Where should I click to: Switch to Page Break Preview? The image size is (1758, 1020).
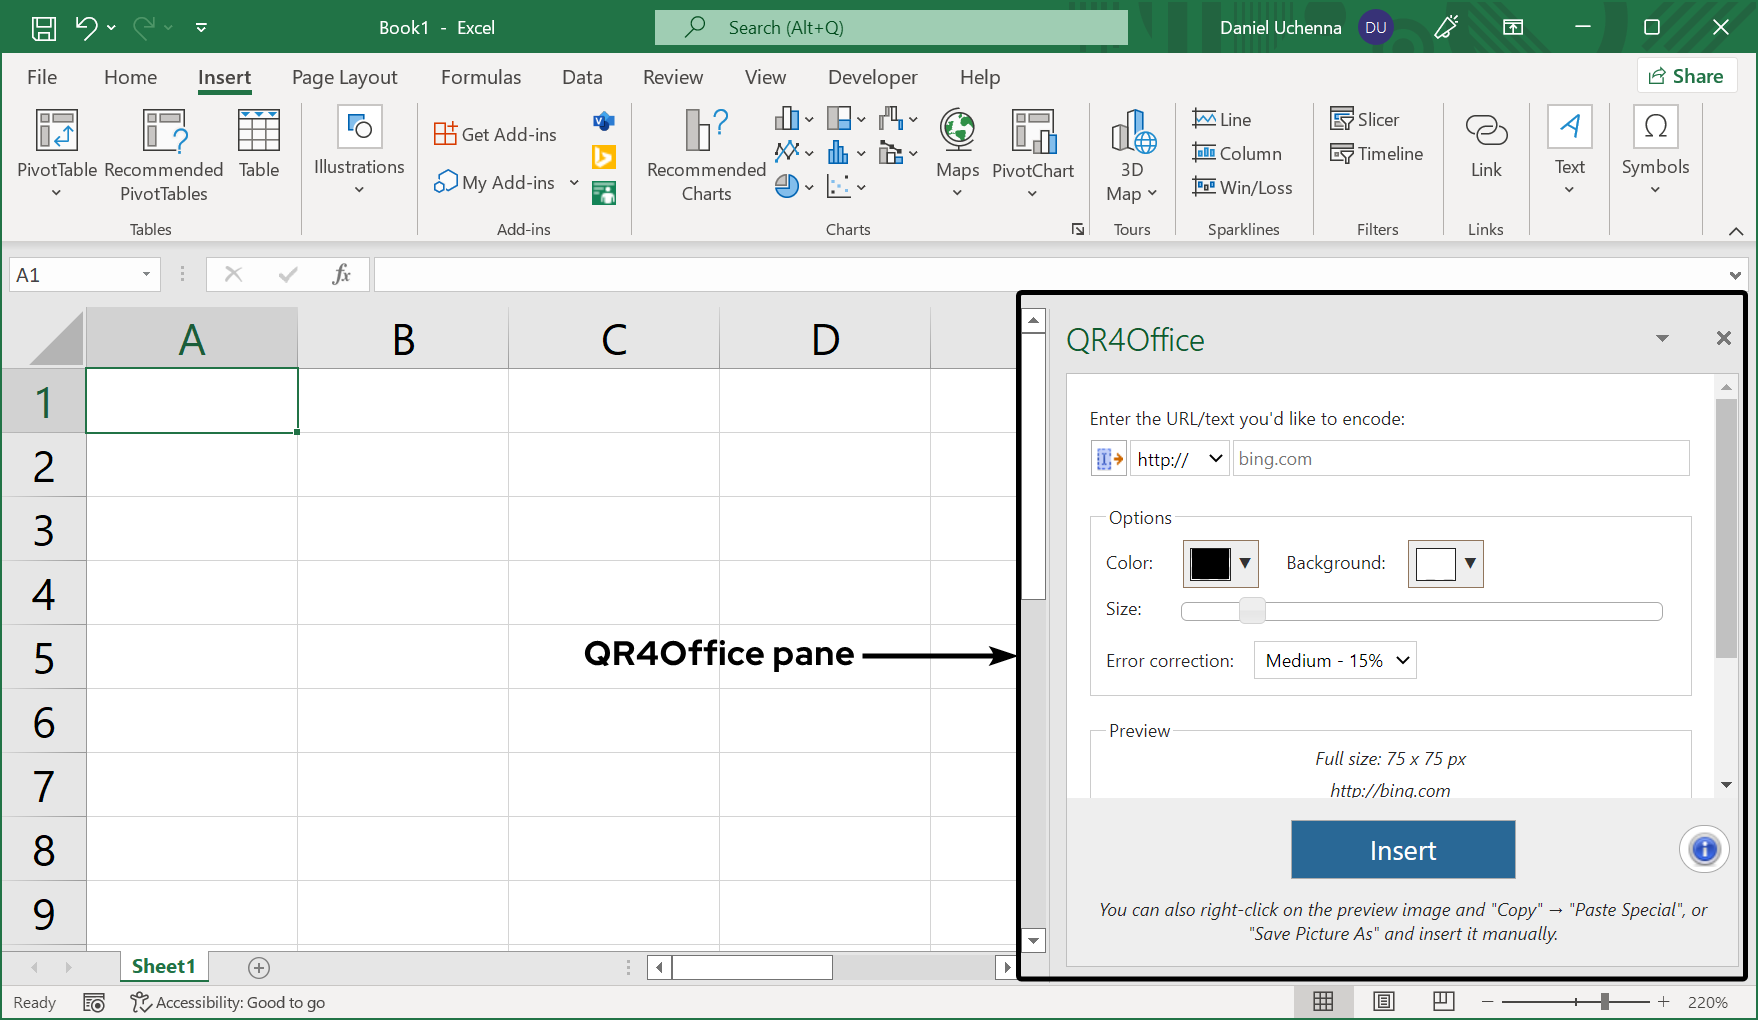click(x=1443, y=1002)
